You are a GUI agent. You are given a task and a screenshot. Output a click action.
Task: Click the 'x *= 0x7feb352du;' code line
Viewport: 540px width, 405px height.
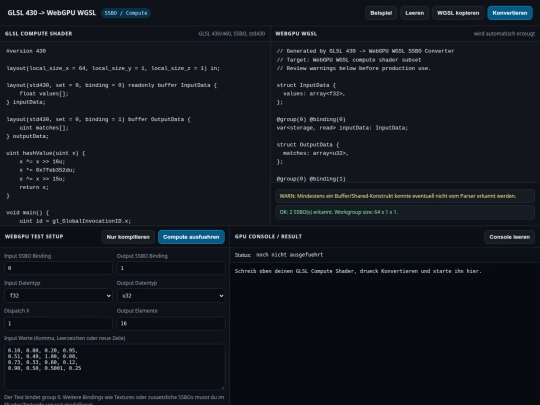coord(47,170)
